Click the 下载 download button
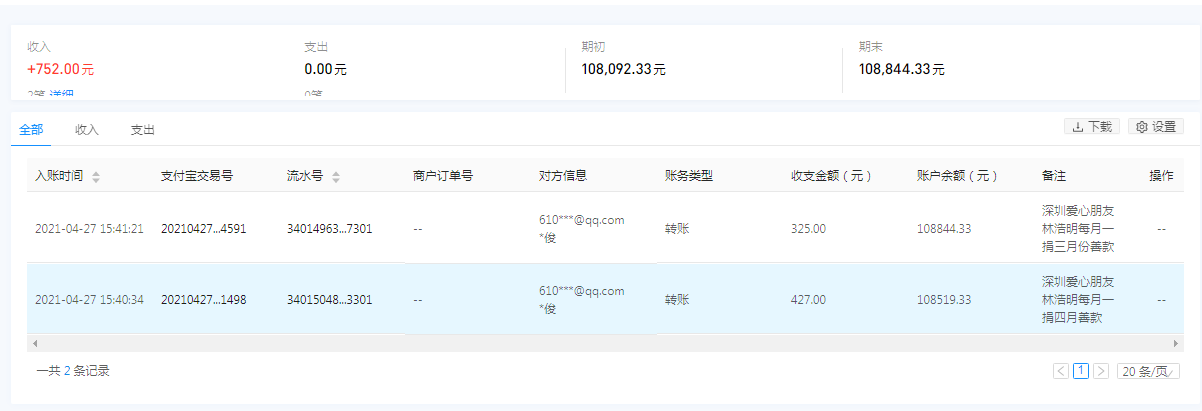The width and height of the screenshot is (1202, 411). point(1092,127)
